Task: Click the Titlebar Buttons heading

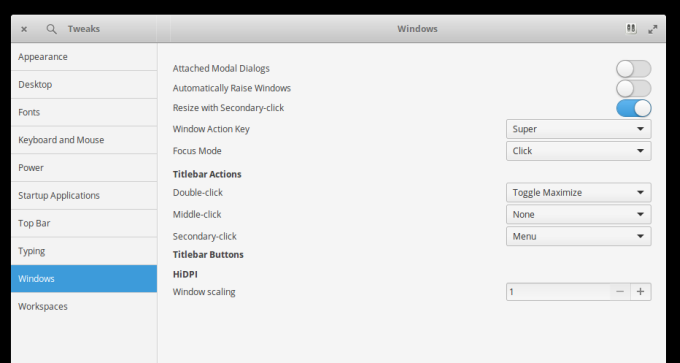Action: [x=208, y=255]
